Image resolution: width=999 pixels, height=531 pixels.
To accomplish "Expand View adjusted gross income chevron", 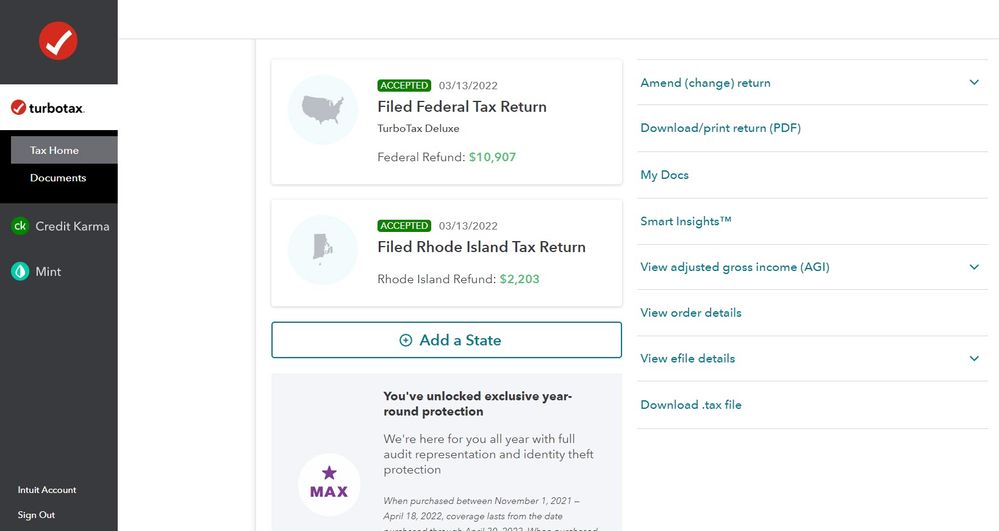I will pos(974,267).
